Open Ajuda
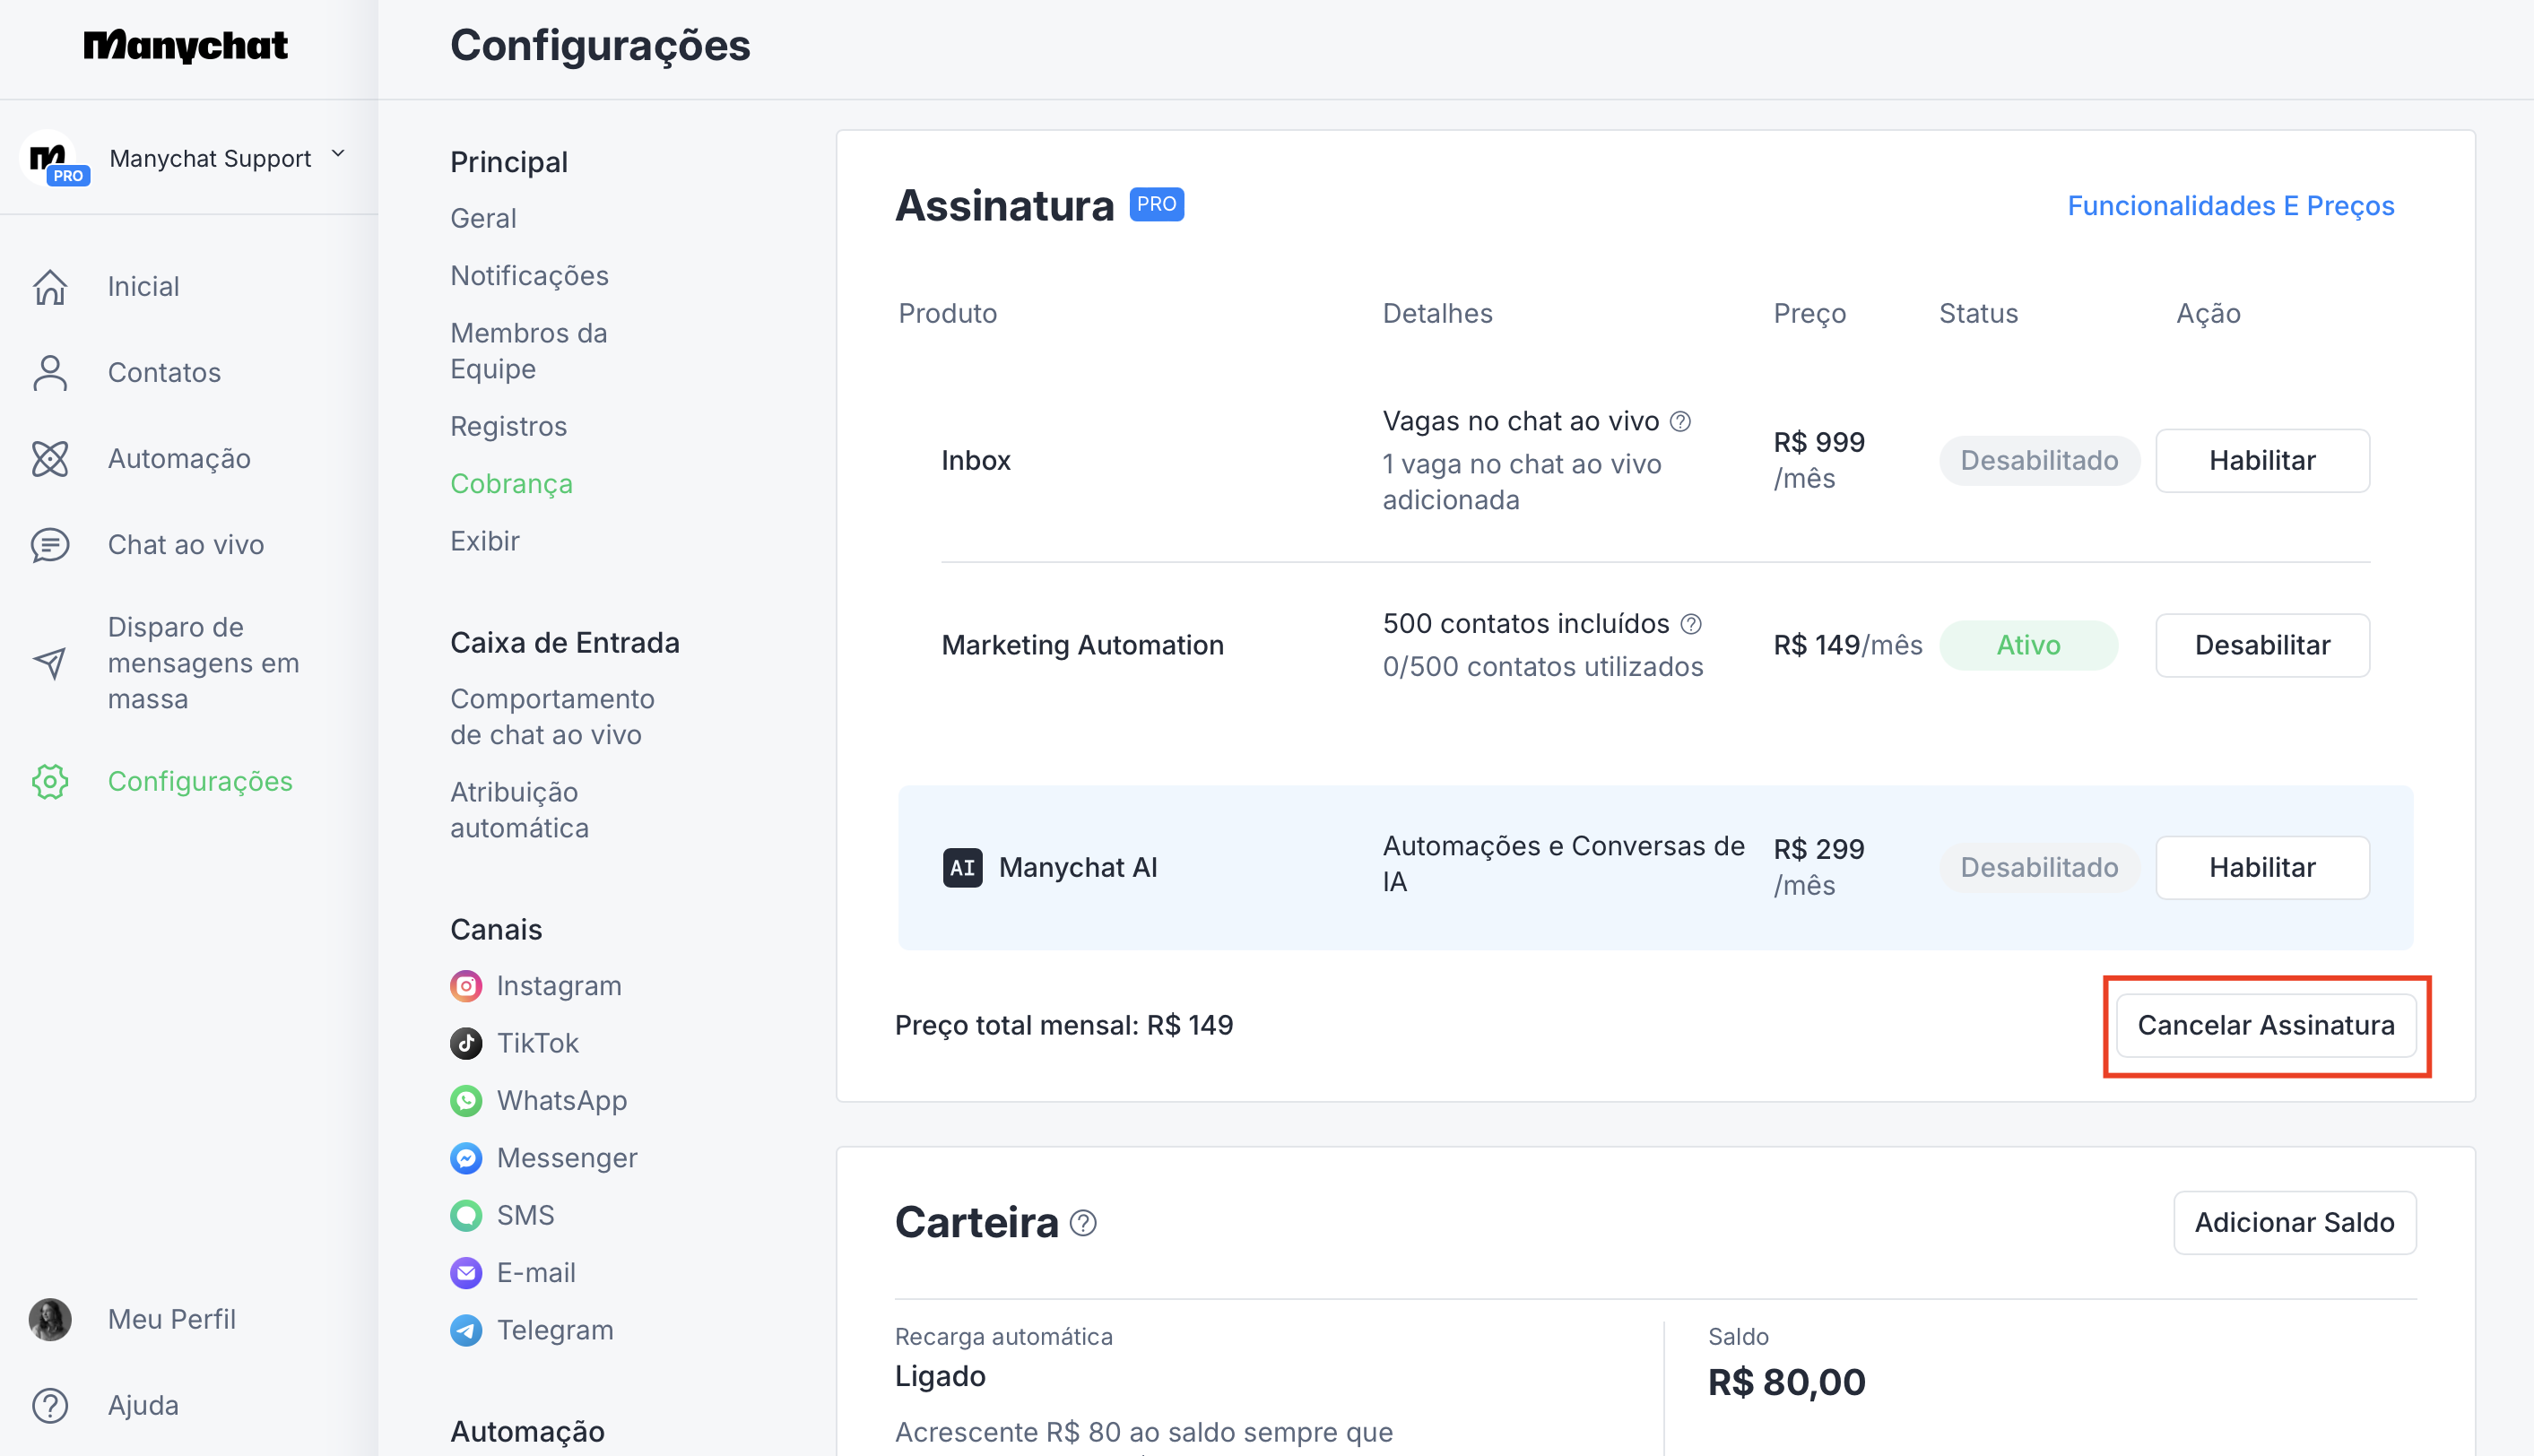Screen dimensions: 2534x1456 [x=143, y=1405]
